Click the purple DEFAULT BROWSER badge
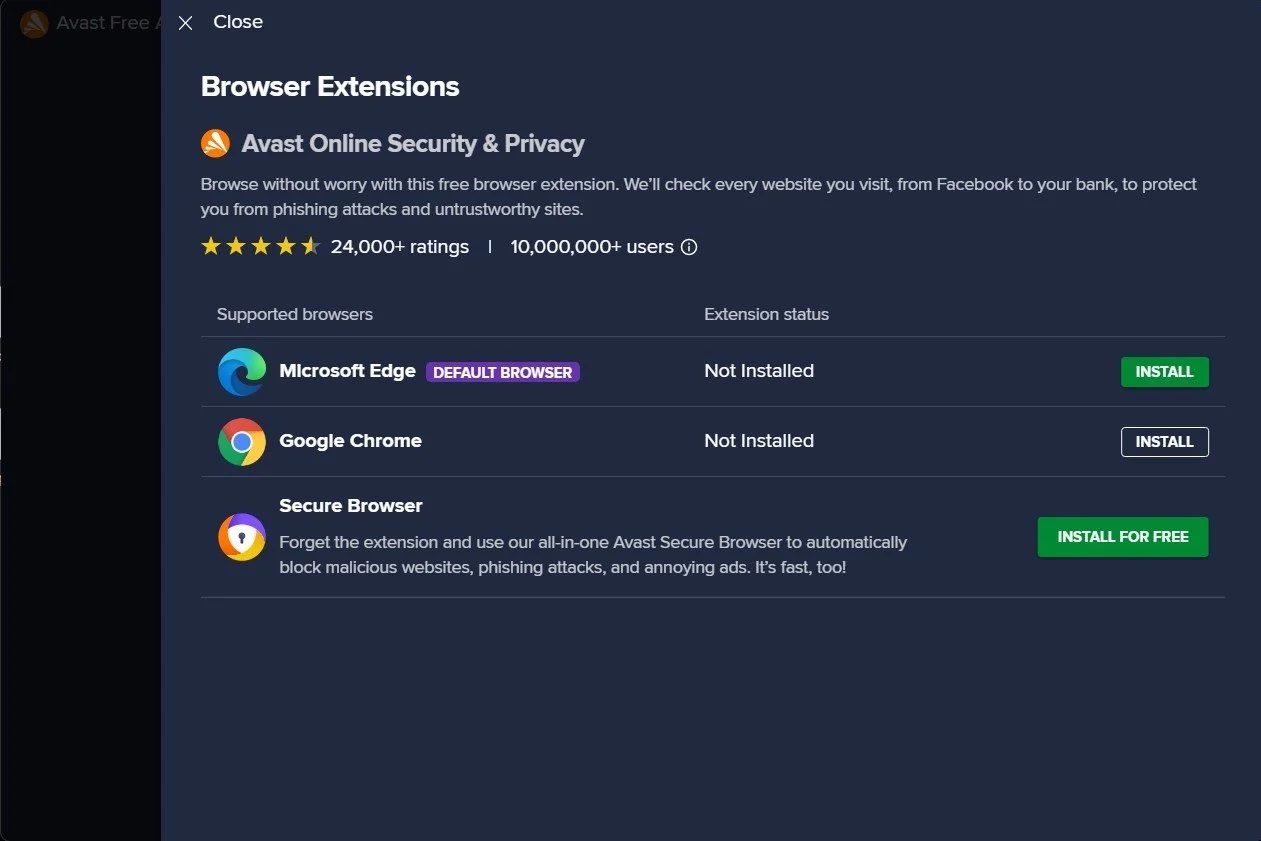 (502, 371)
